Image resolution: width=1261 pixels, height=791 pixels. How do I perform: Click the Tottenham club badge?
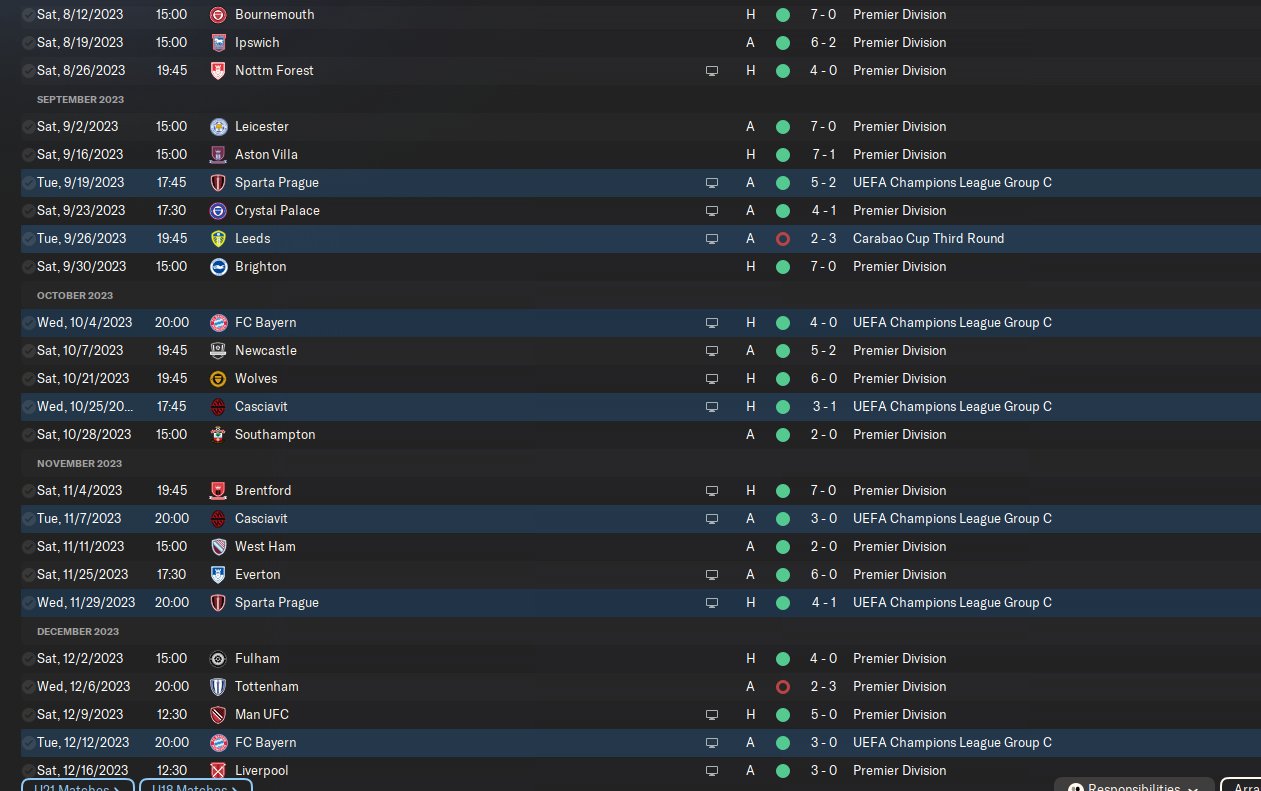click(x=218, y=687)
